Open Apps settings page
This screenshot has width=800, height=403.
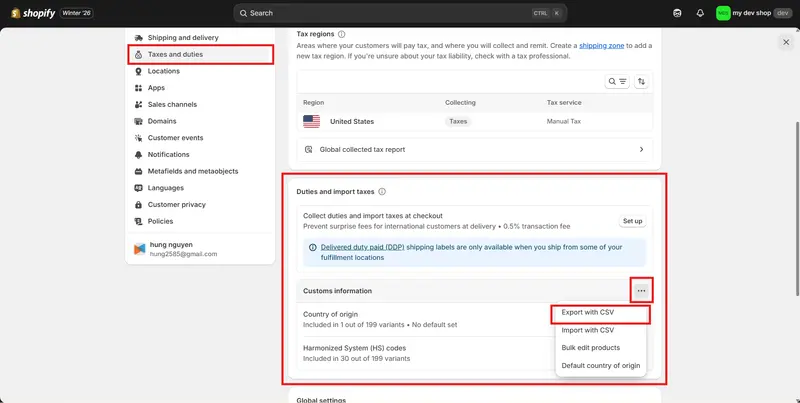tap(200, 88)
